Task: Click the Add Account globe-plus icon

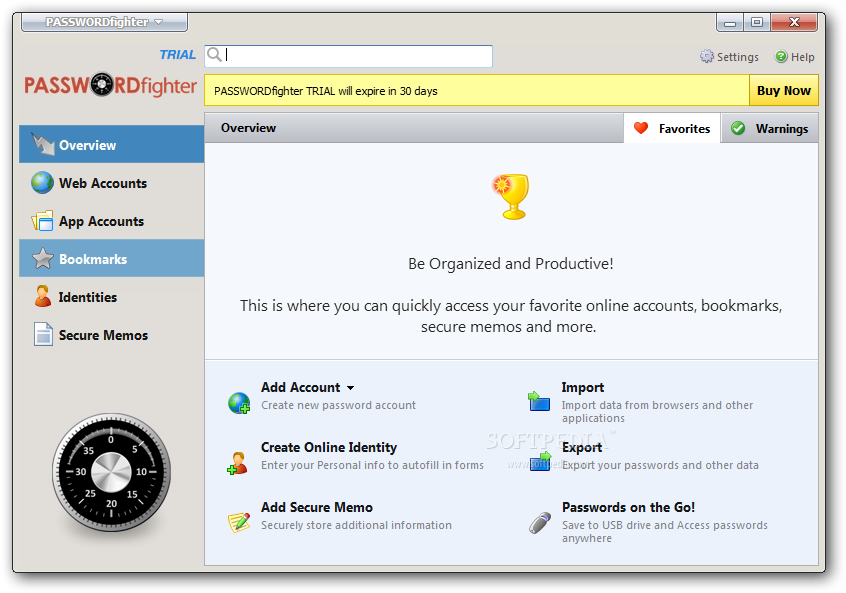Action: [x=239, y=403]
